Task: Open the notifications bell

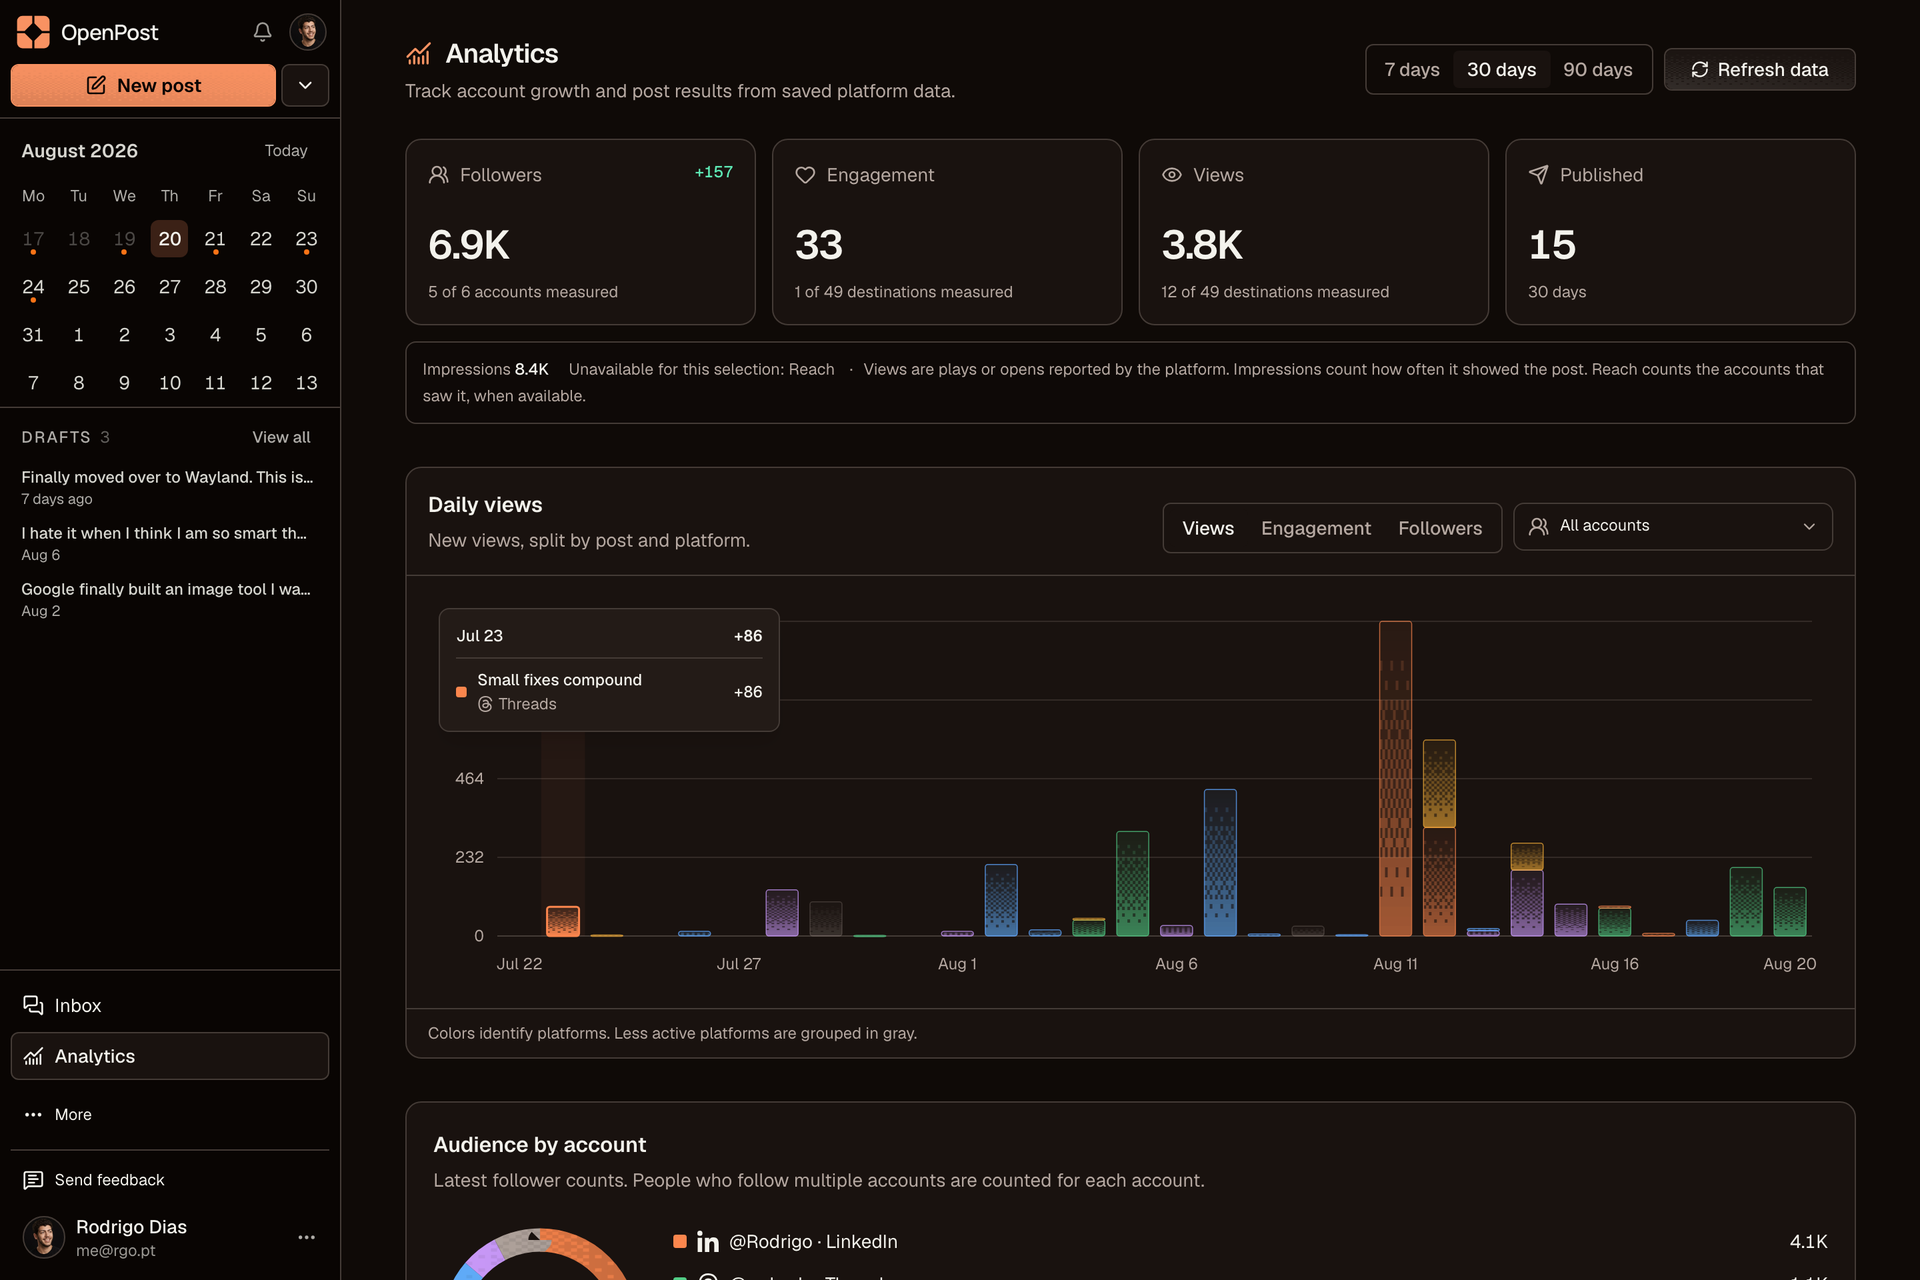Action: tap(262, 32)
